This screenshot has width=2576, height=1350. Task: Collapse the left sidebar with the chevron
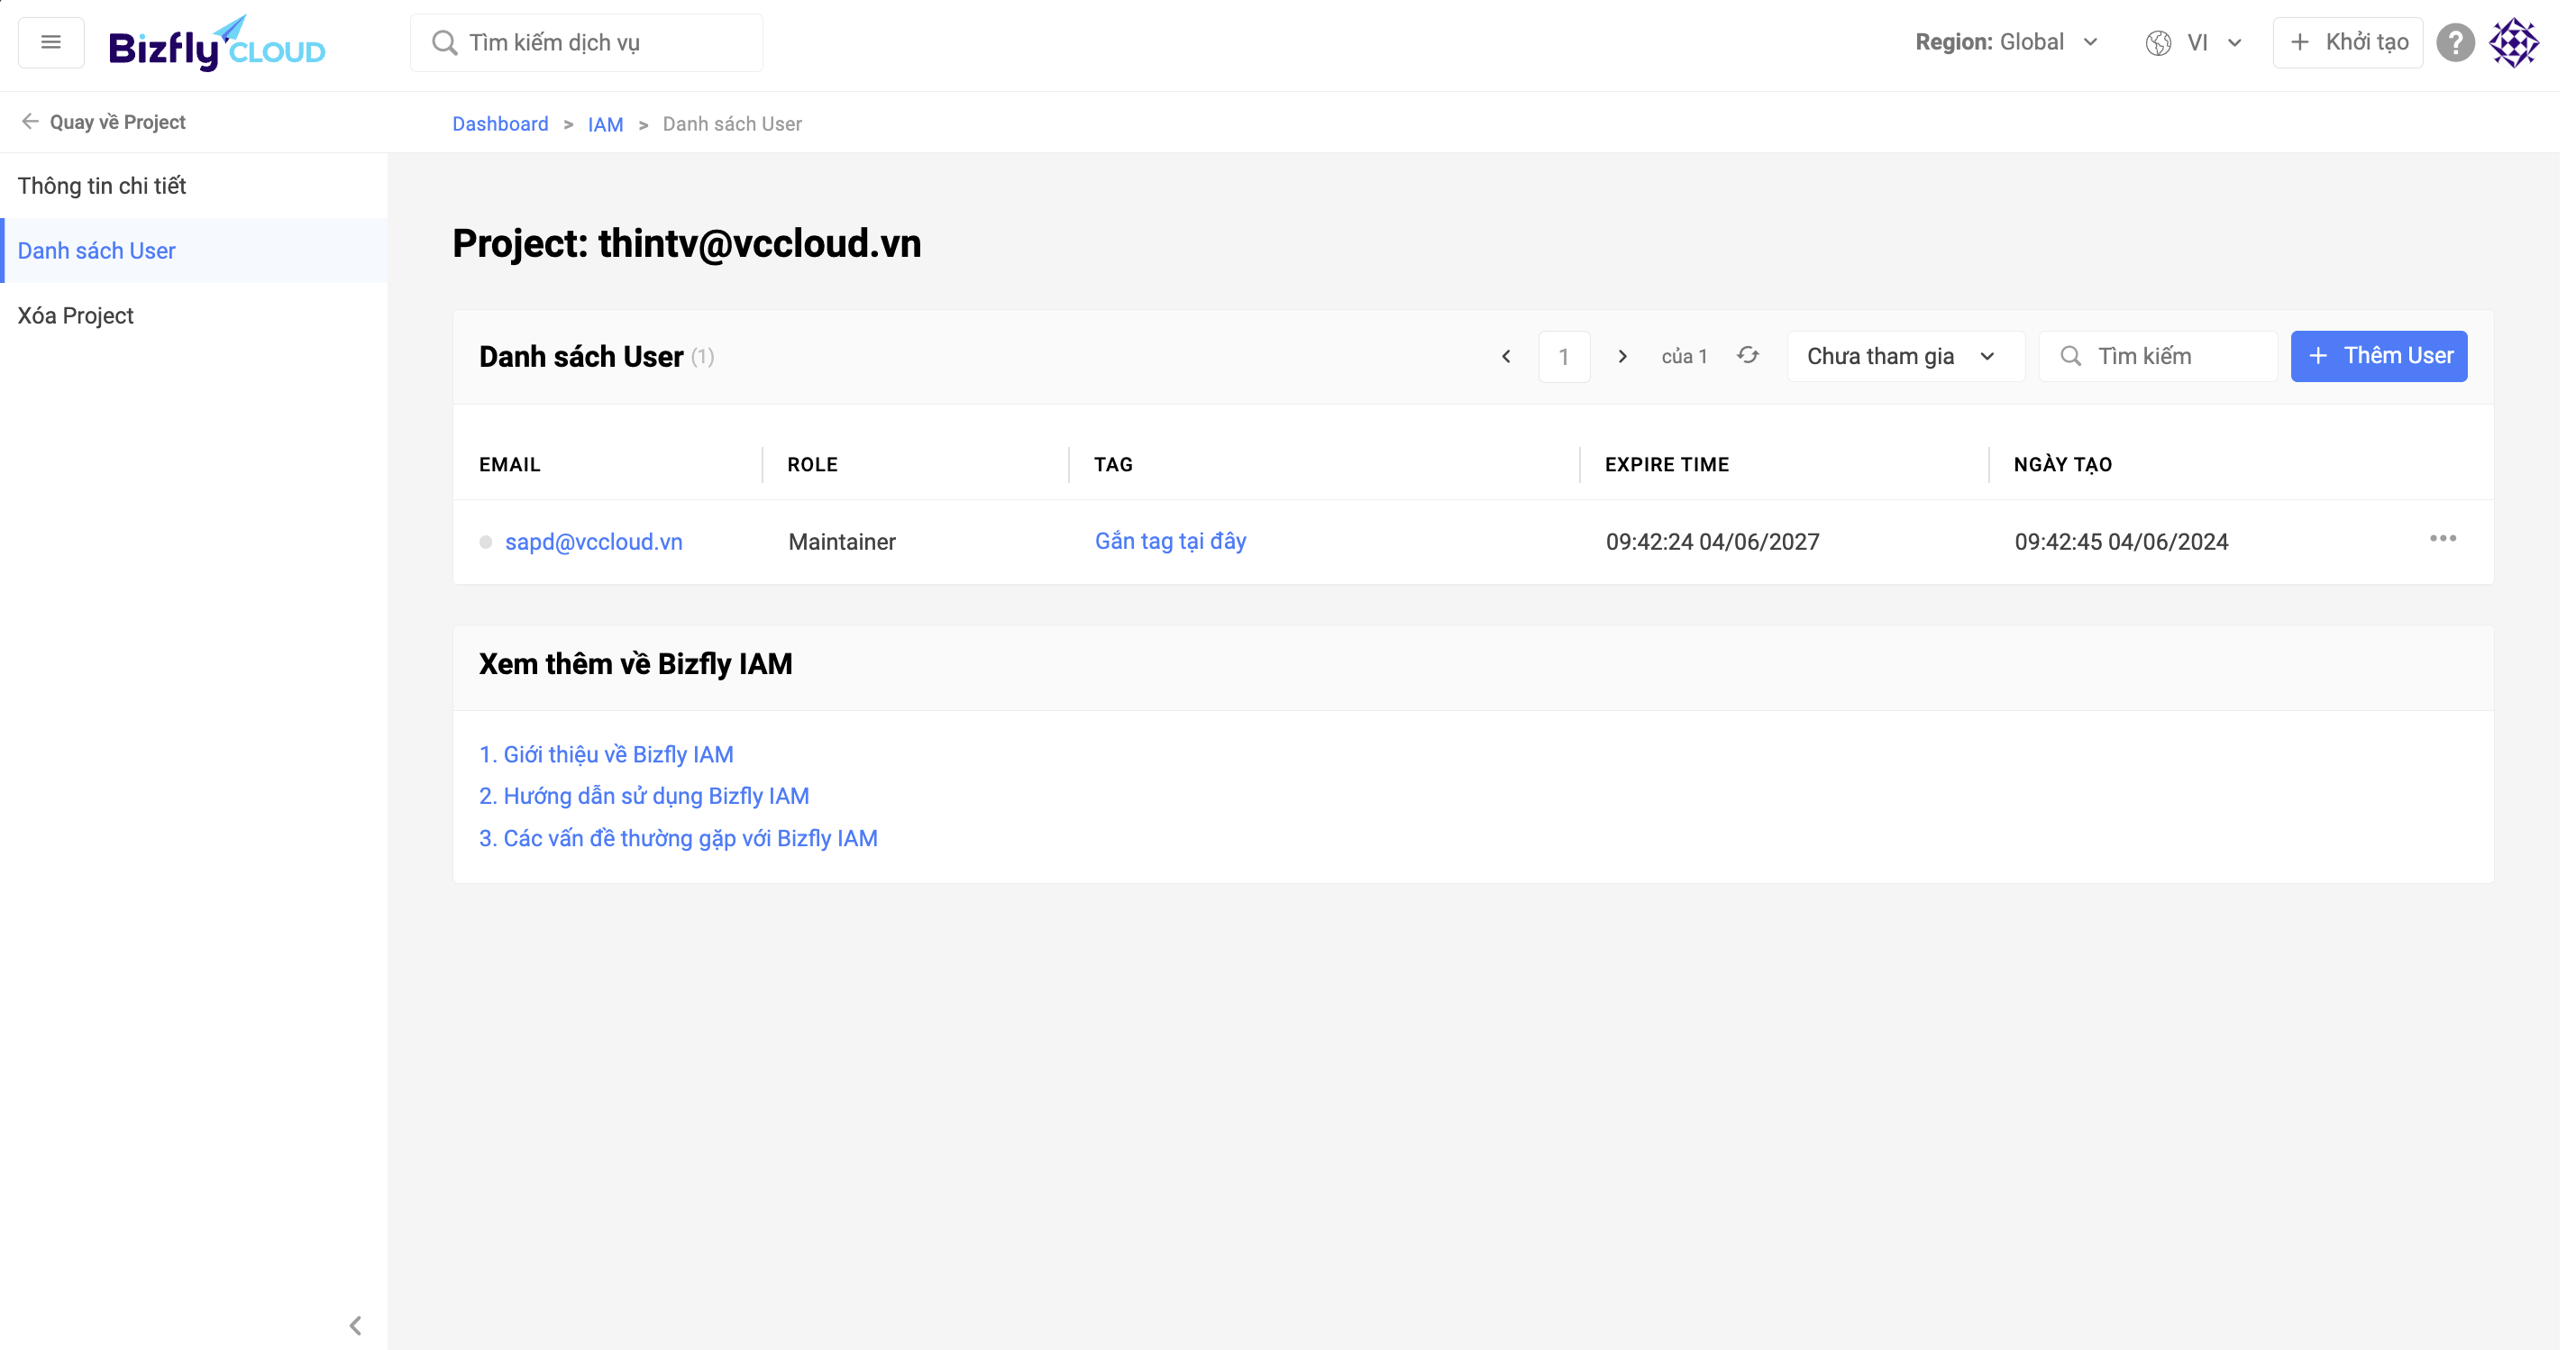click(355, 1326)
